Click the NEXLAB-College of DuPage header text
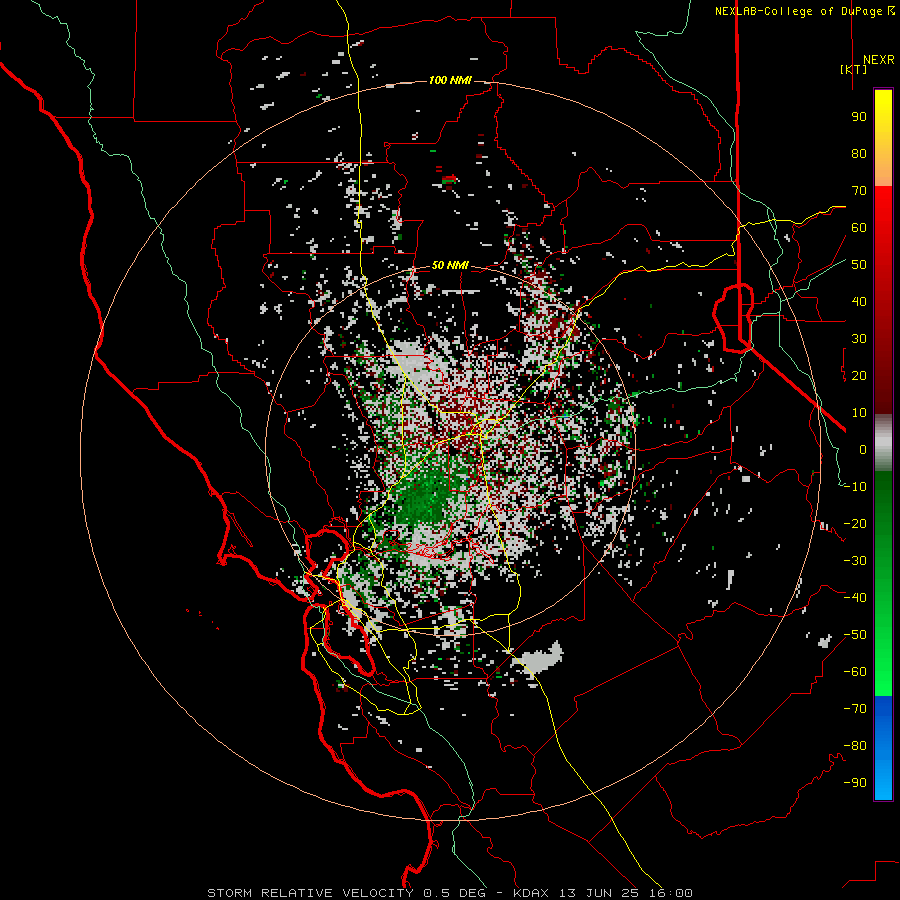Image resolution: width=900 pixels, height=900 pixels. pyautogui.click(x=804, y=11)
